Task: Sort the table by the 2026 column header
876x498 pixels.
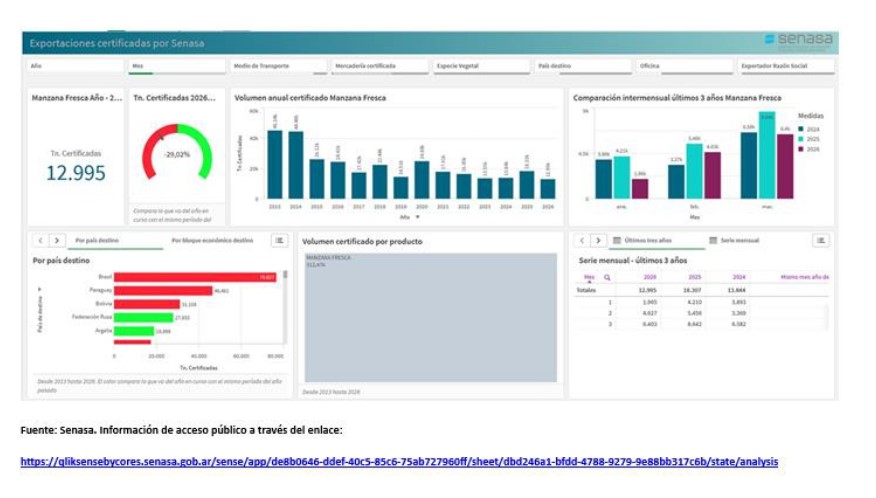Action: click(x=650, y=277)
